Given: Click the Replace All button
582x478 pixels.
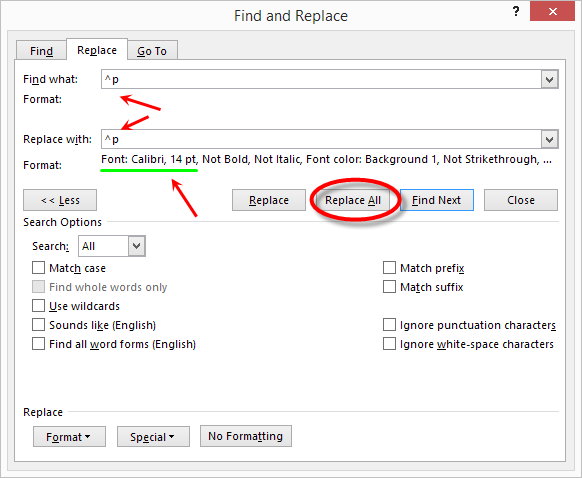Looking at the screenshot, I should (353, 200).
